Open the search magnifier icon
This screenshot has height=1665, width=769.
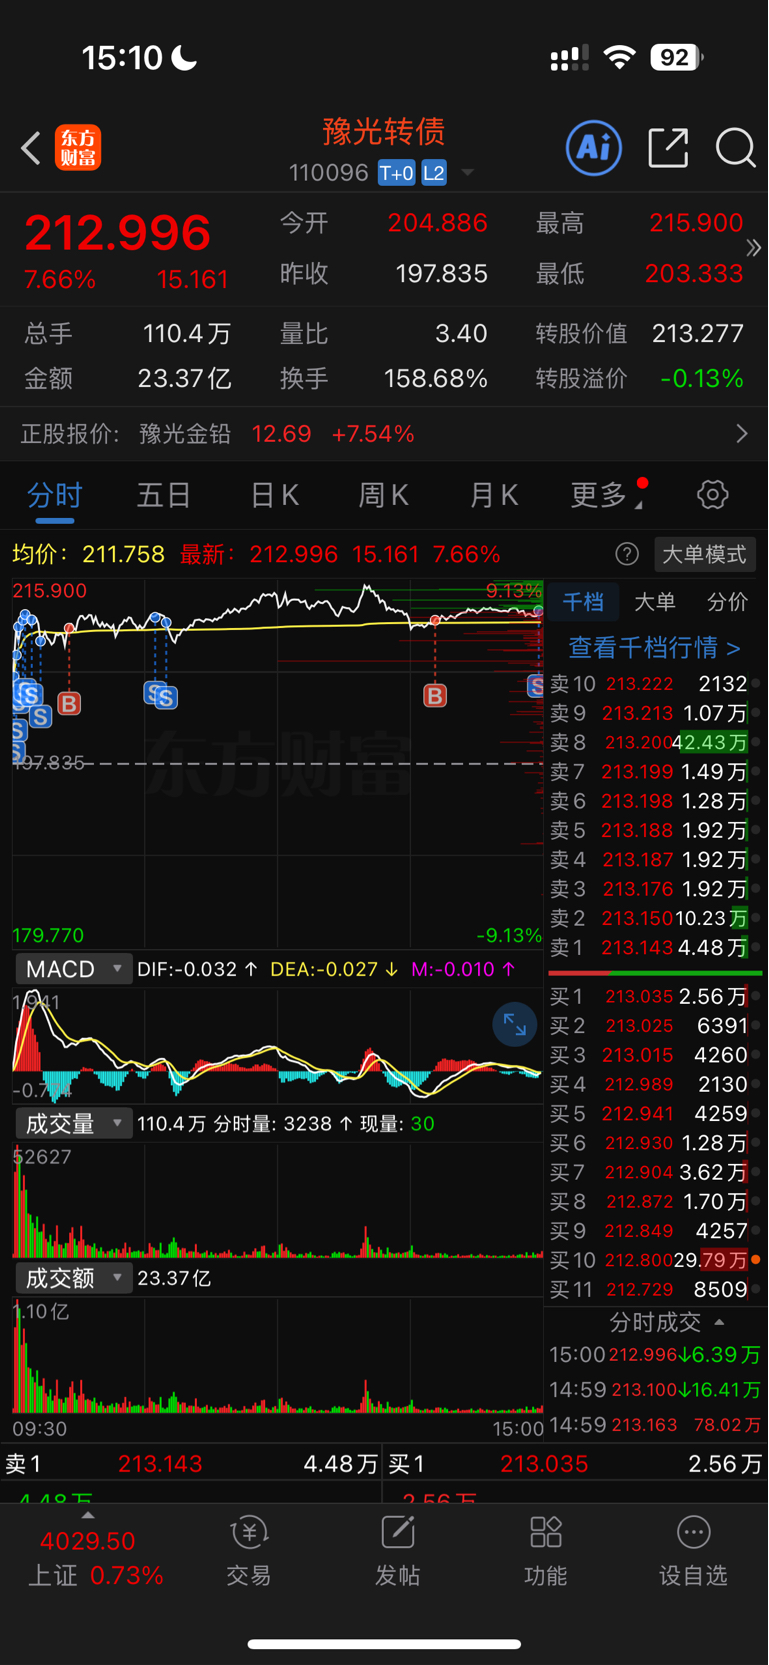coord(736,148)
